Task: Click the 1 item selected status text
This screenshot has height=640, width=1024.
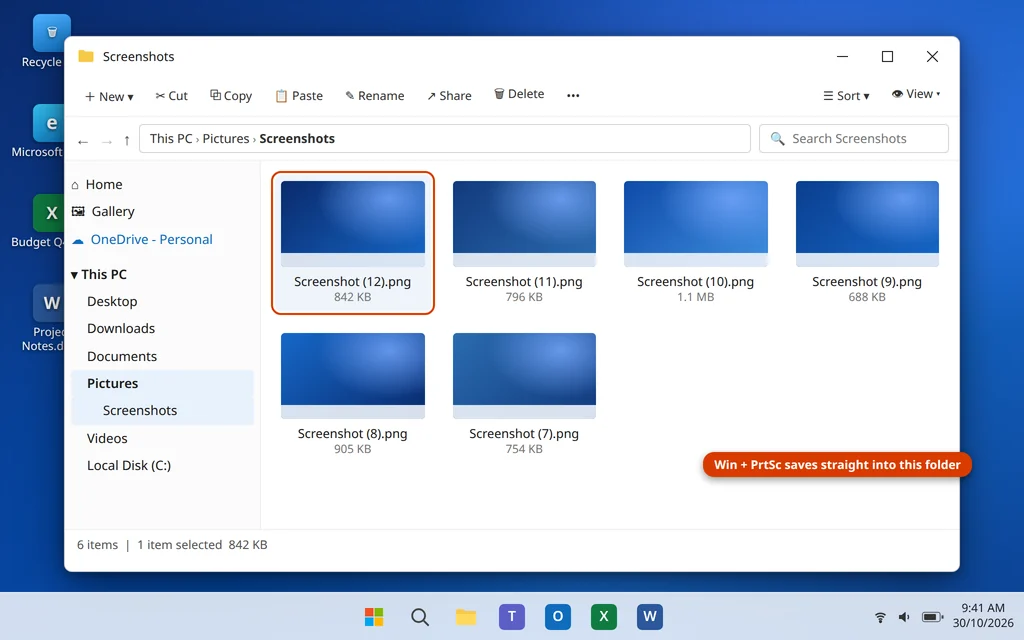Action: tap(180, 545)
